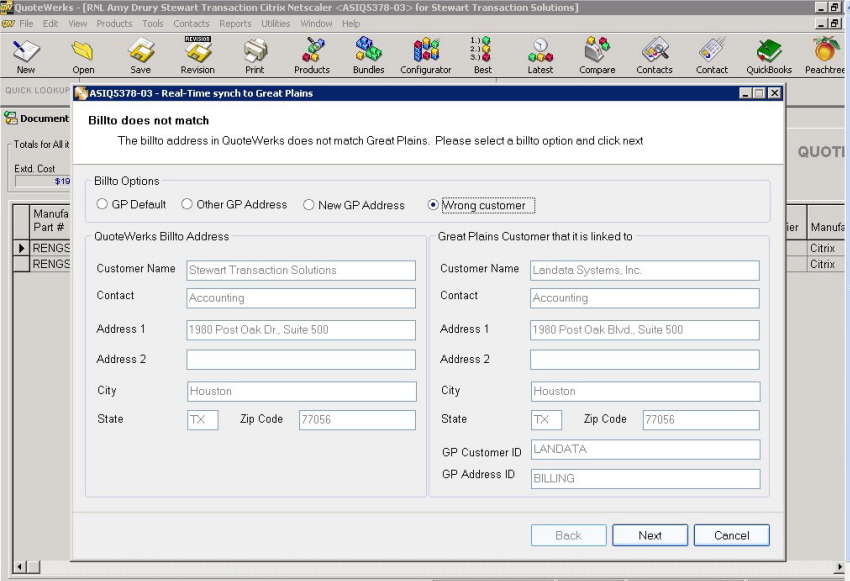Open the Edit menu
The width and height of the screenshot is (850, 581).
click(x=50, y=24)
